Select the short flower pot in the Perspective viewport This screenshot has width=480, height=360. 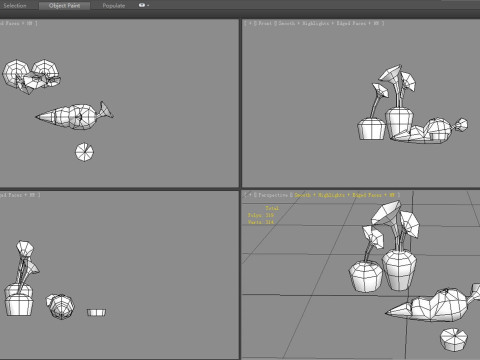(x=366, y=277)
